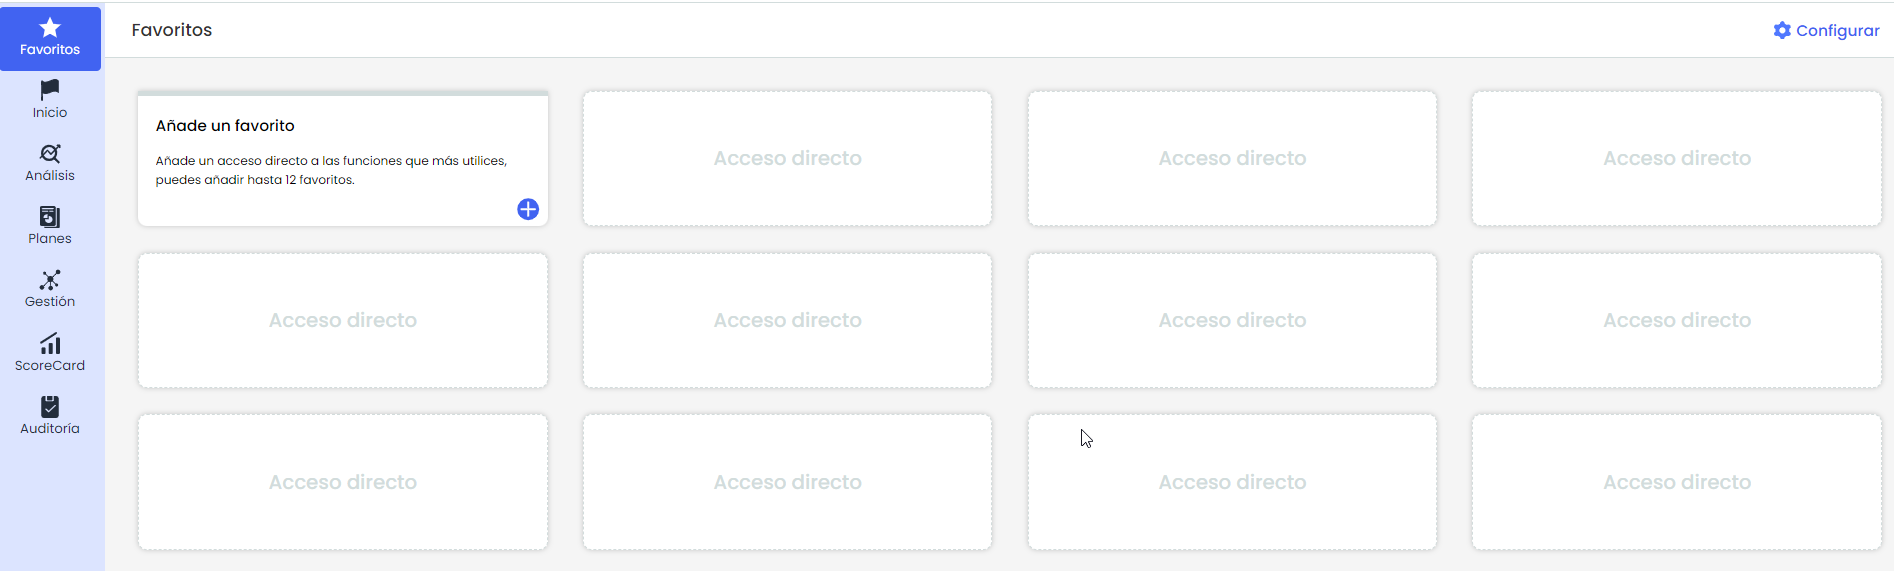Click the second-row last Acceso directo slot

tap(1677, 321)
